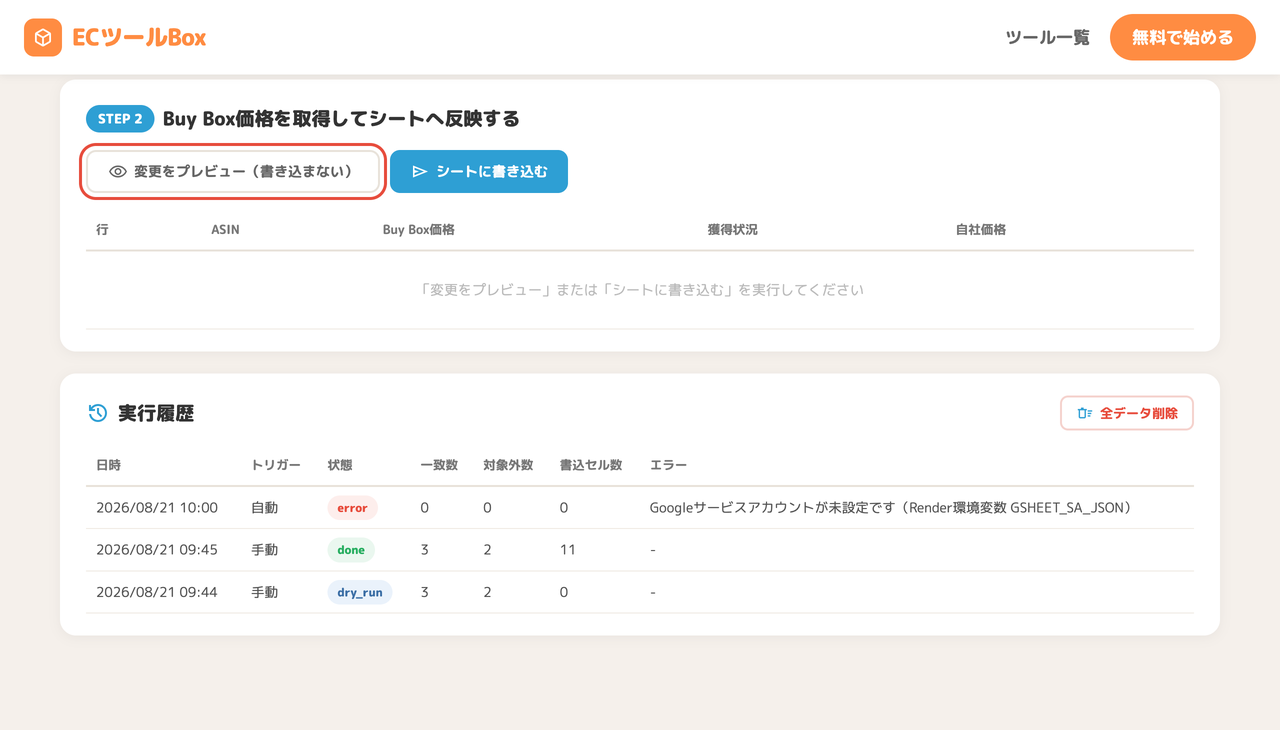Screen dimensions: 1280x730
Task: Click the 実行履歴 section heading
Action: [156, 413]
